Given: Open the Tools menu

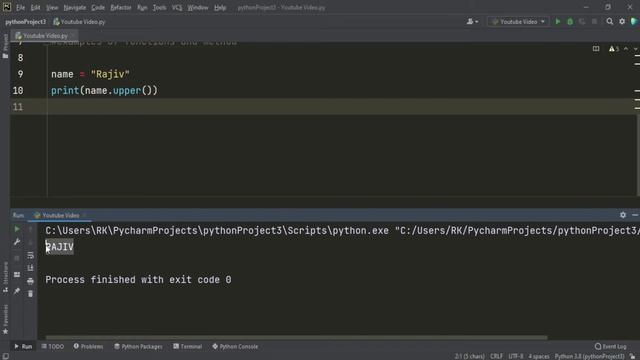Looking at the screenshot, I should coord(160,7).
